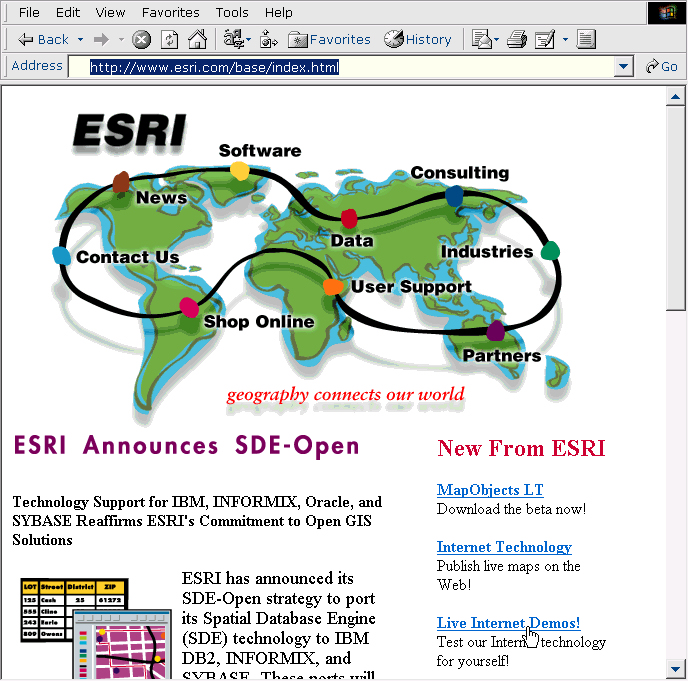Click the Back arrow button
The image size is (688, 681).
[x=43, y=39]
